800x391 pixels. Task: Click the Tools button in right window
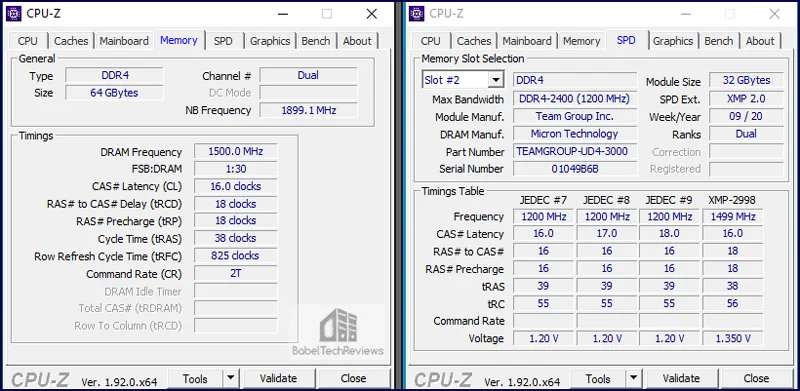coord(598,378)
